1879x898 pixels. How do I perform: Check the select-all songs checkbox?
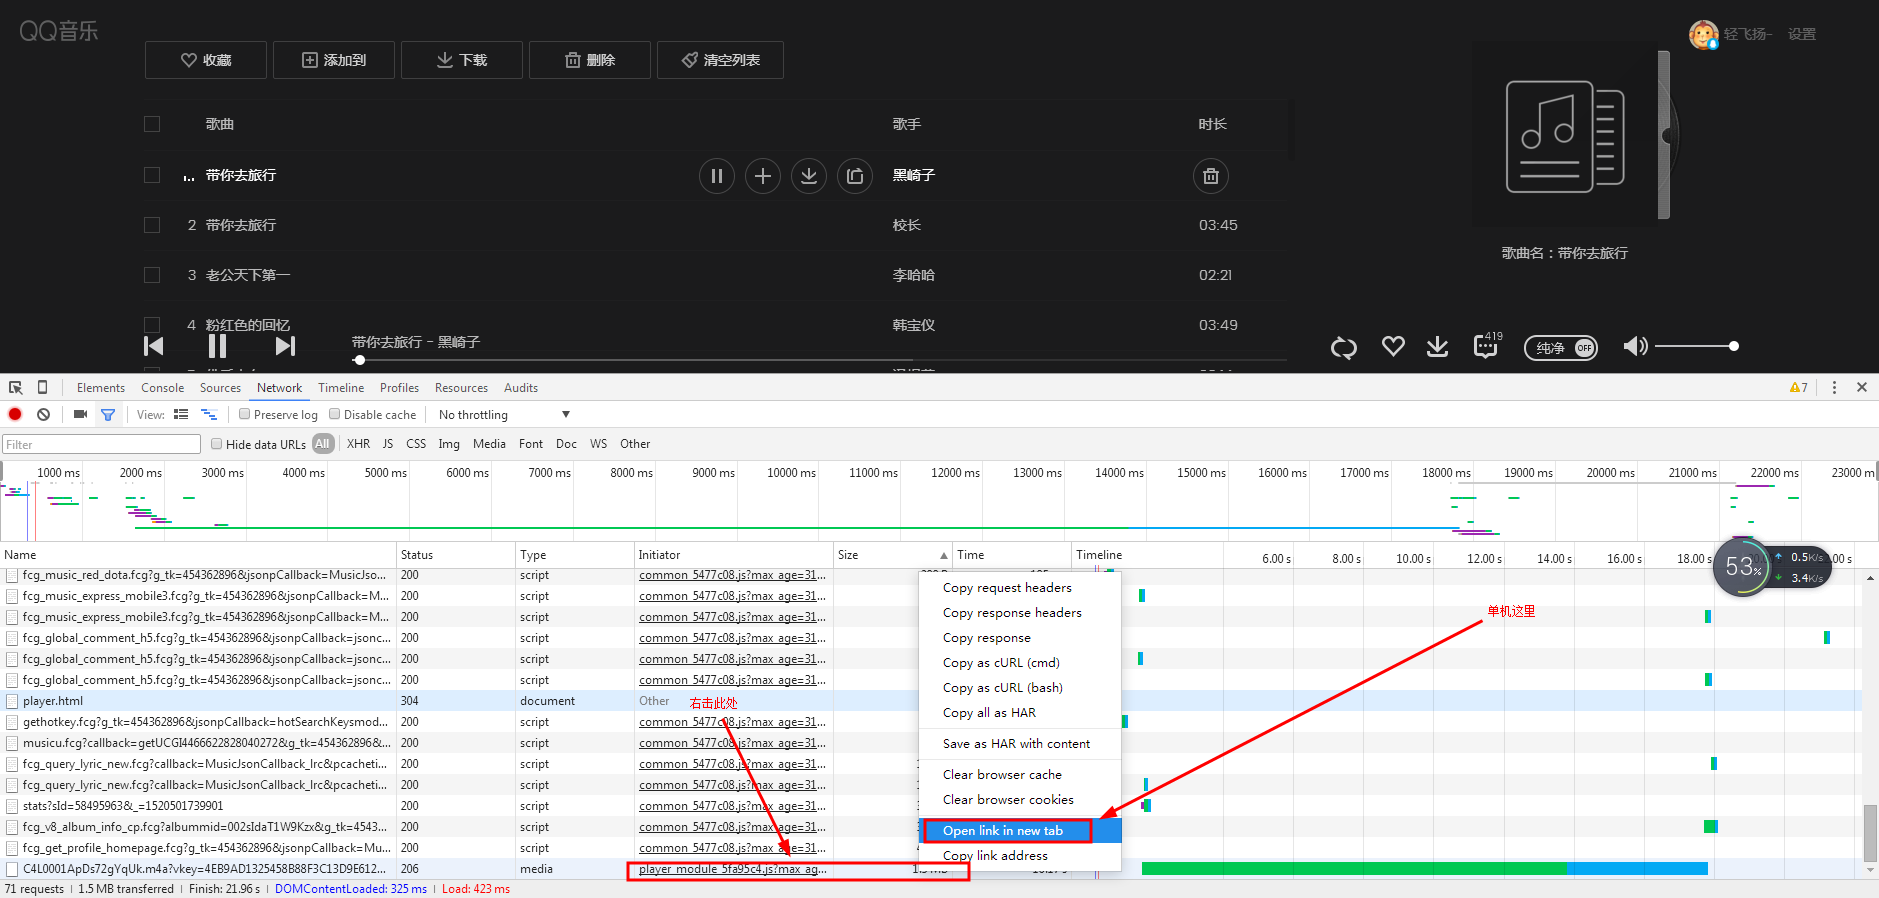coord(152,124)
